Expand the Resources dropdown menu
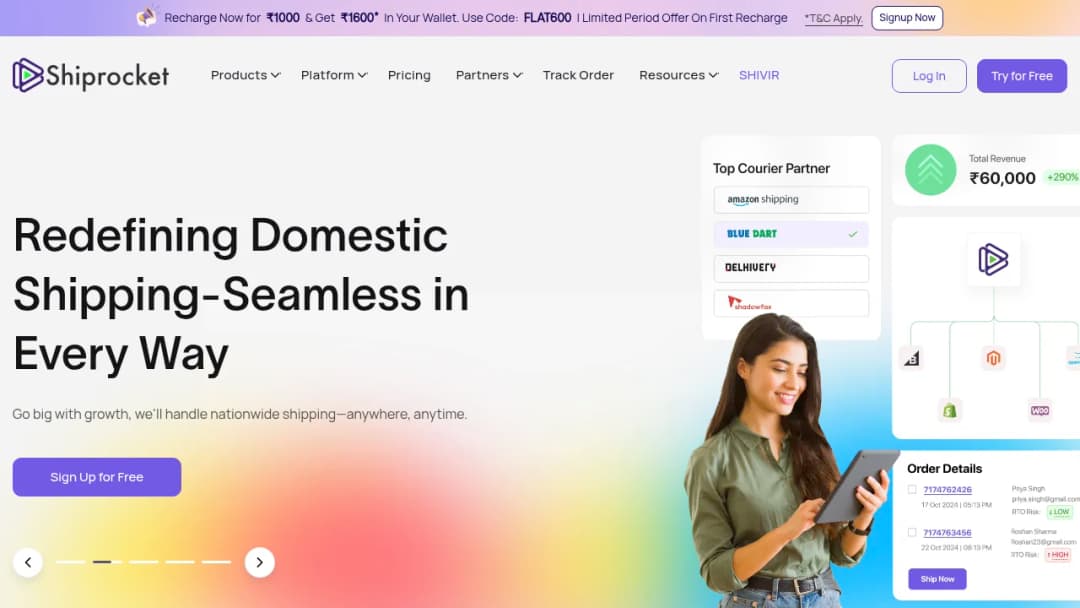The width and height of the screenshot is (1080, 608). (x=678, y=75)
